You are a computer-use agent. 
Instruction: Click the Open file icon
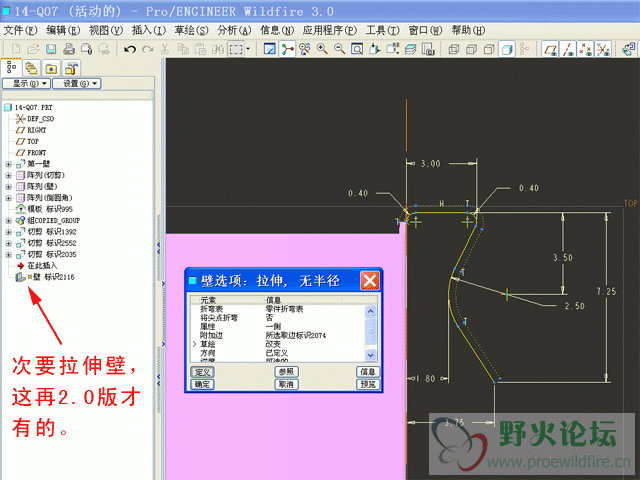click(33, 49)
